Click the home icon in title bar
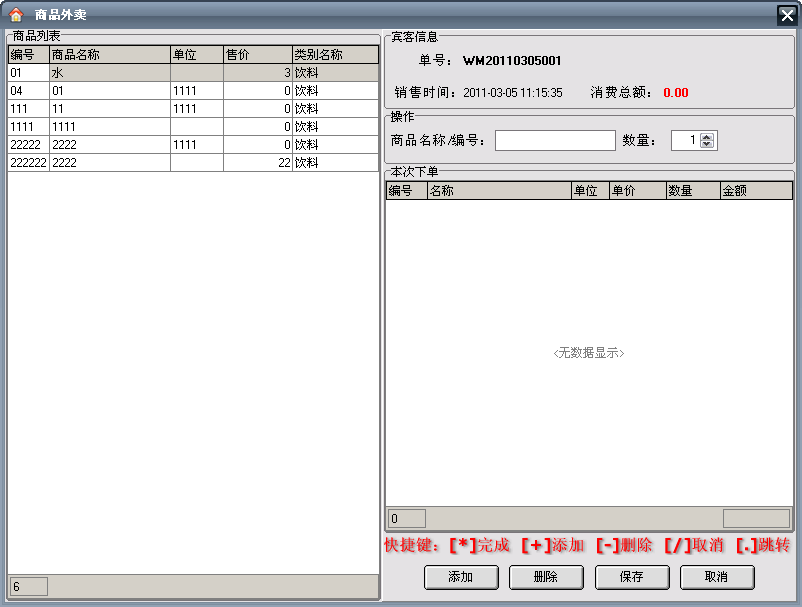Screen dimensions: 802x607 pos(16,14)
